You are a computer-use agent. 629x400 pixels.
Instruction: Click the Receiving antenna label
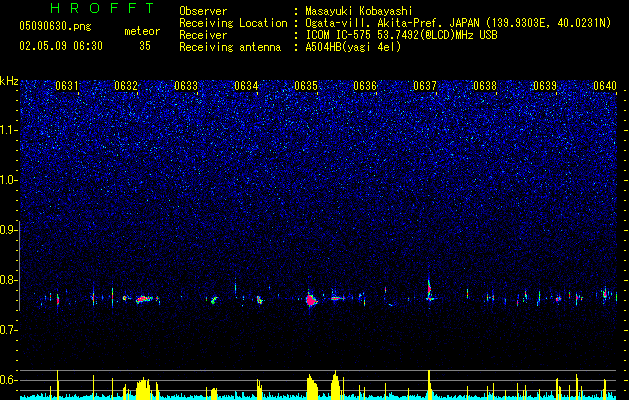point(230,47)
